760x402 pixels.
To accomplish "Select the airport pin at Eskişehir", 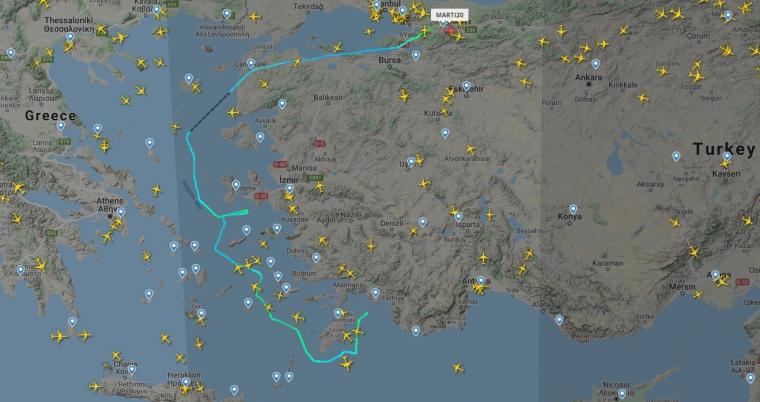I will click(466, 85).
